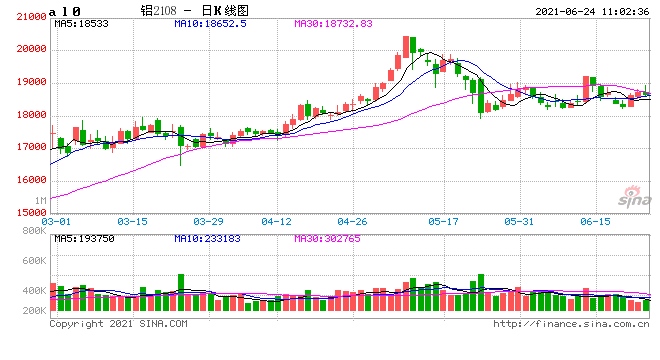660x360 pixels.
Task: Click the 600K volume axis label
Action: 34,261
